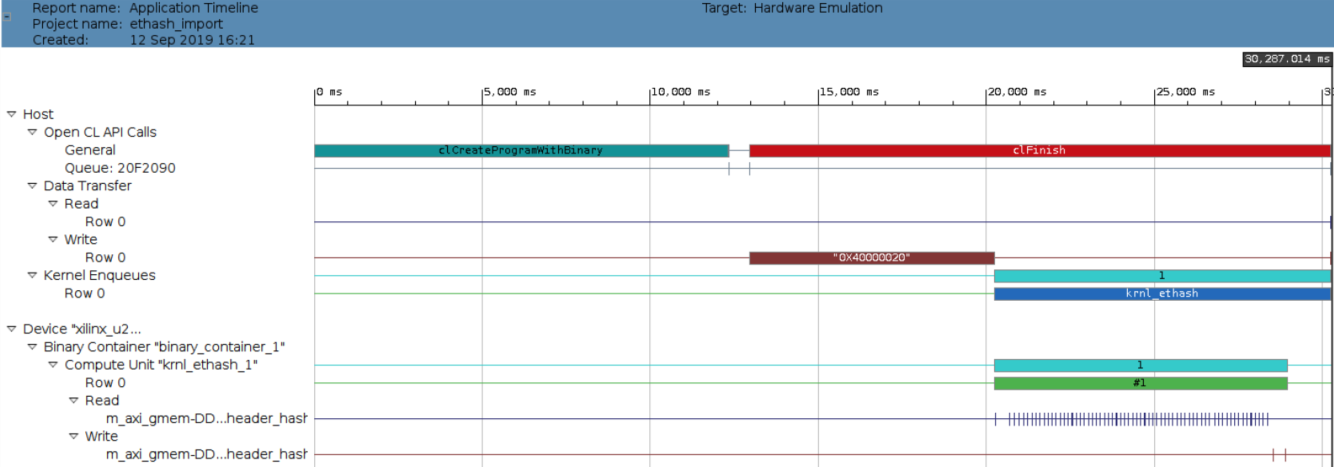Screen dimensions: 1334x467
Task: Select the green #1 compute unit bar
Action: [1141, 383]
